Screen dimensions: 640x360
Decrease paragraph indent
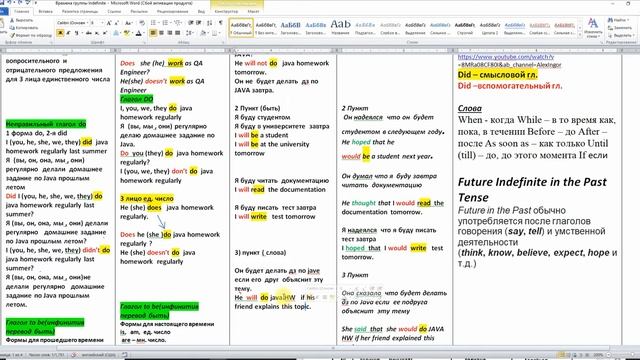(191, 23)
